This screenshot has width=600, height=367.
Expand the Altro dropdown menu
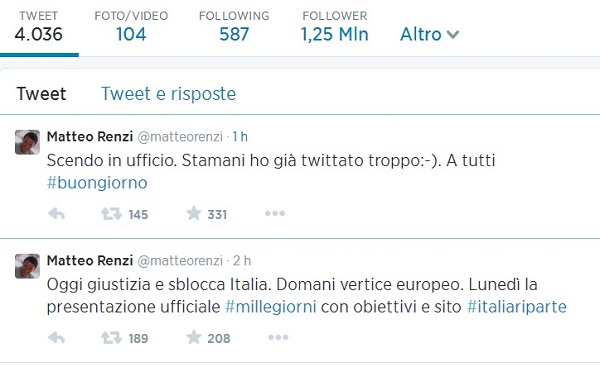pyautogui.click(x=429, y=34)
